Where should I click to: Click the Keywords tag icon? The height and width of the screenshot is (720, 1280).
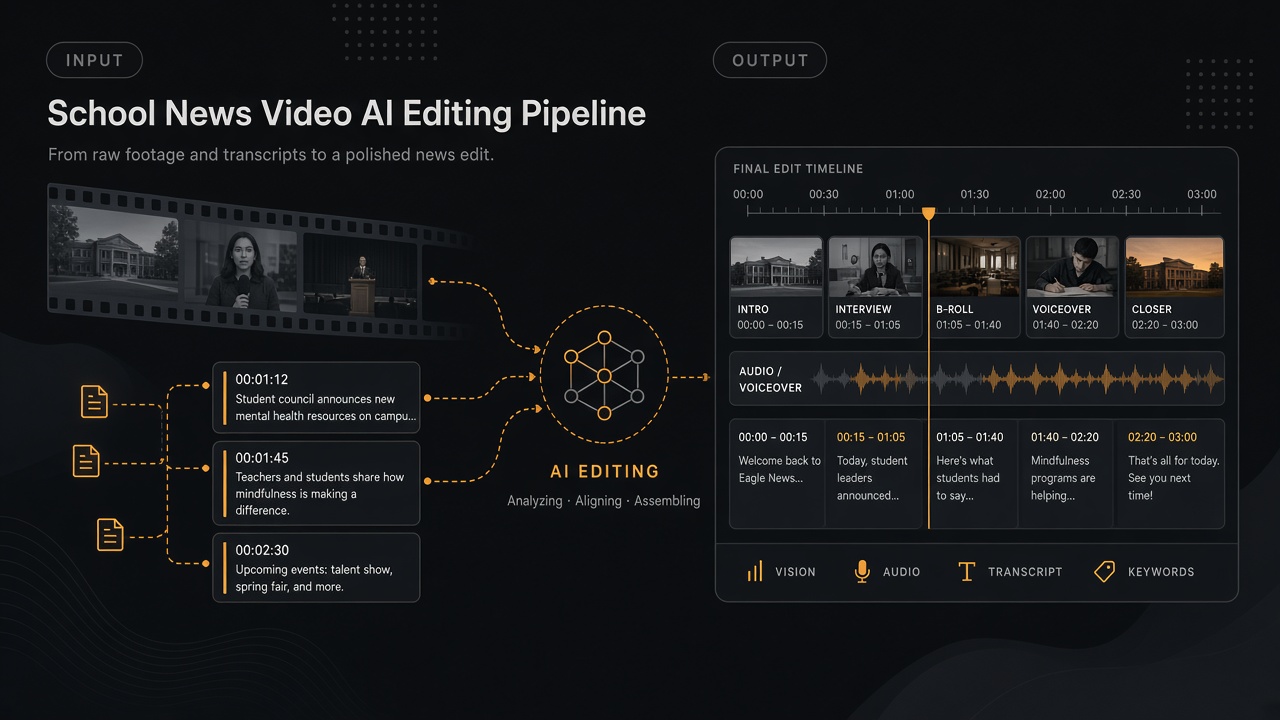tap(1104, 572)
